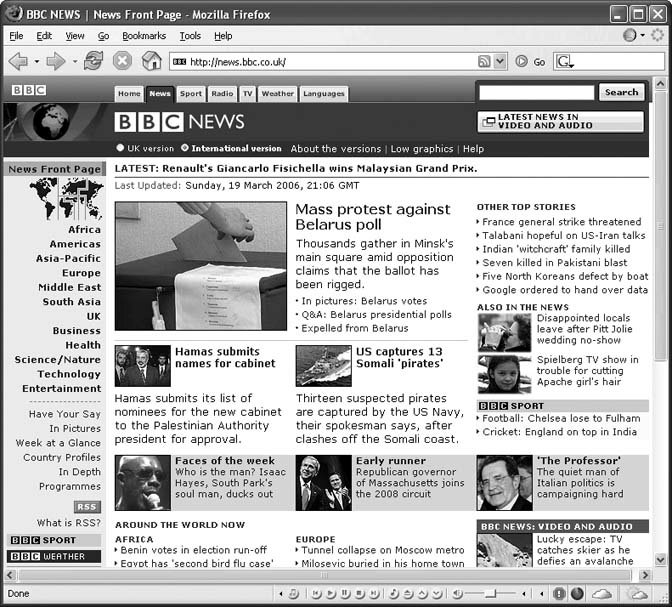Image resolution: width=672 pixels, height=607 pixels.
Task: Open the Forward button history dropdown arrow
Action: point(75,61)
